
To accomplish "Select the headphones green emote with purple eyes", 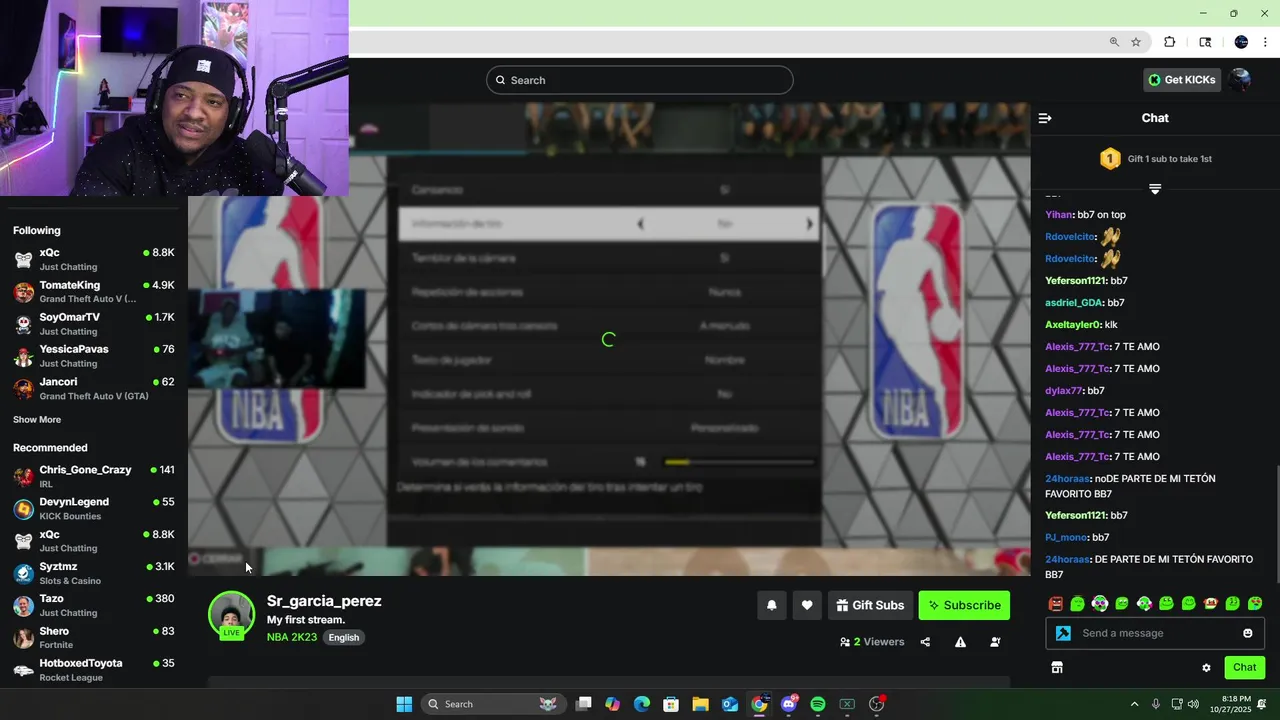I will (x=1100, y=603).
